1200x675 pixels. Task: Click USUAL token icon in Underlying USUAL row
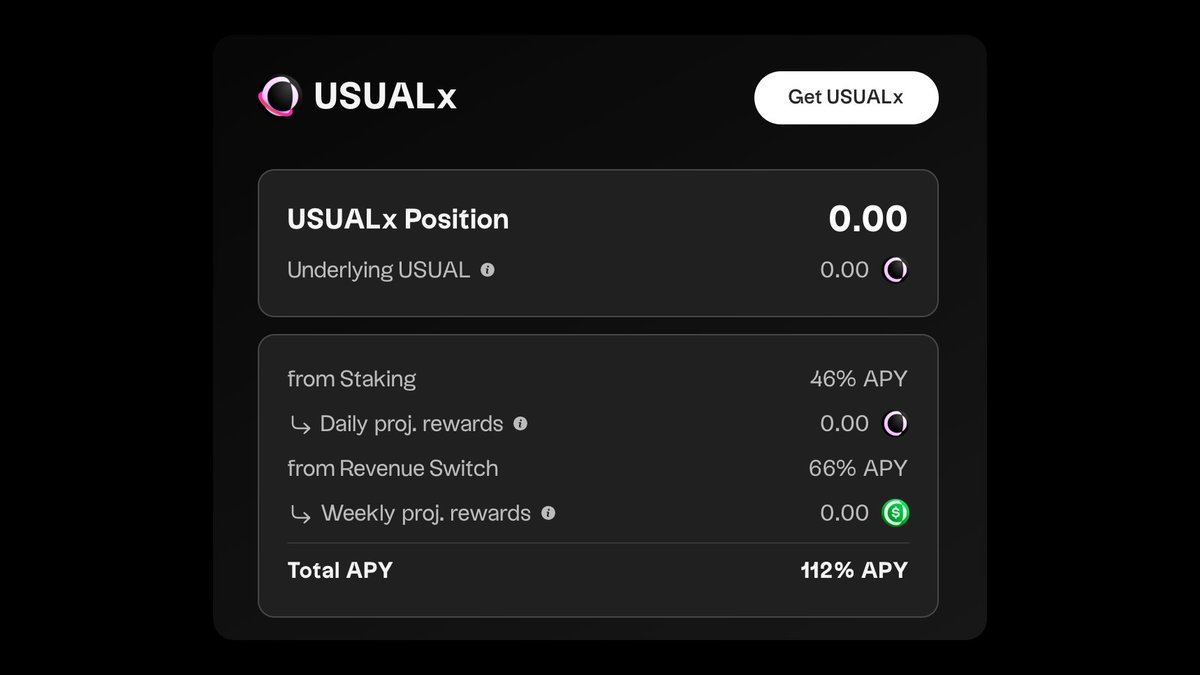tap(895, 270)
